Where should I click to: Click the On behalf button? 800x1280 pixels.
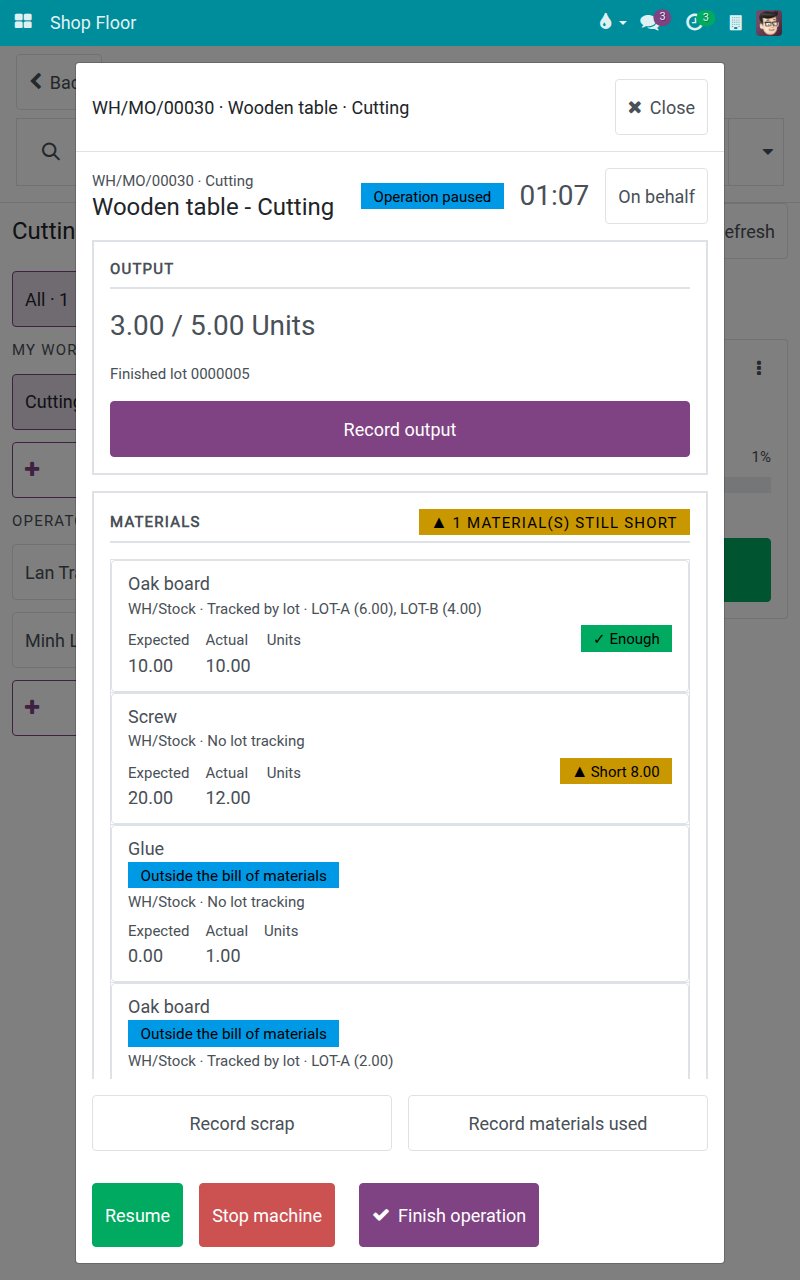click(656, 196)
